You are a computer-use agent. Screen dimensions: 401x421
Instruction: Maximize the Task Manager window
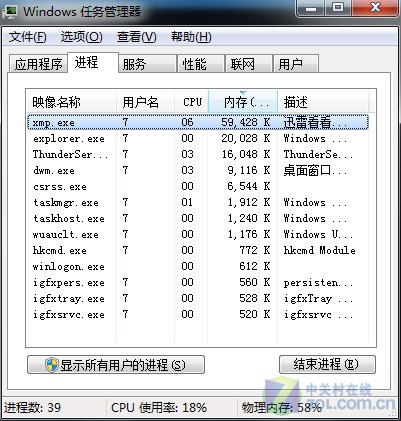pos(338,8)
